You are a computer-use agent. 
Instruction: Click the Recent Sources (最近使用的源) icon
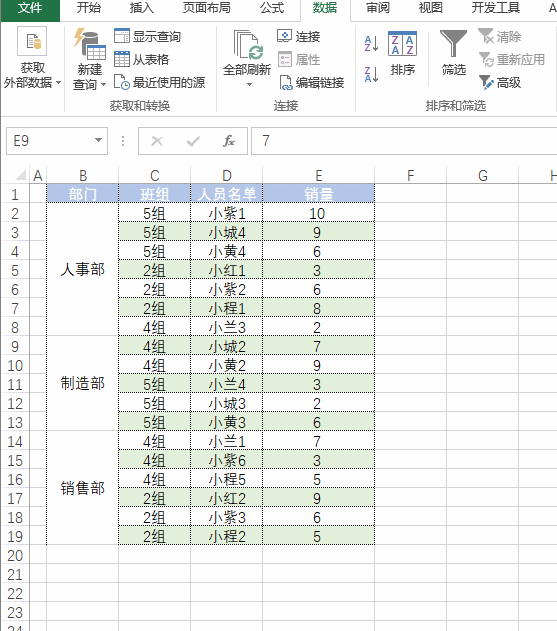pos(122,82)
